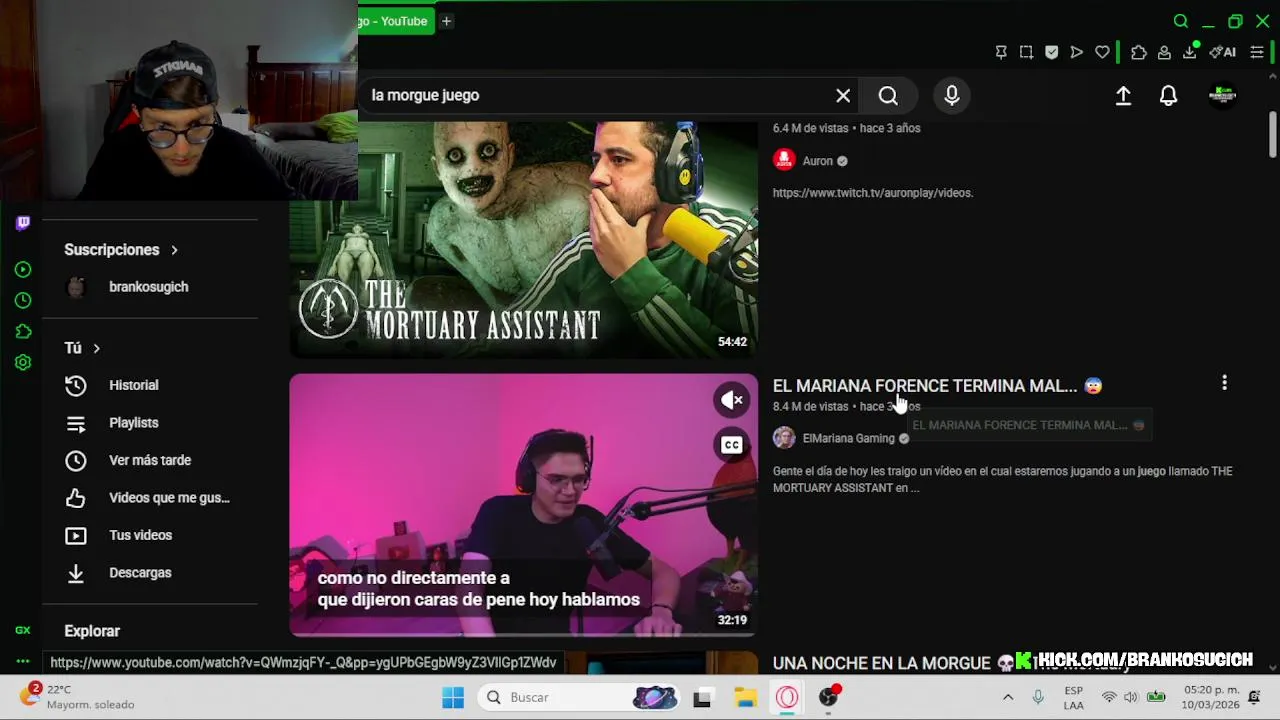This screenshot has height=720, width=1280.
Task: Open three-dot menu for EL MARIANA FORENCE video
Action: click(1224, 383)
